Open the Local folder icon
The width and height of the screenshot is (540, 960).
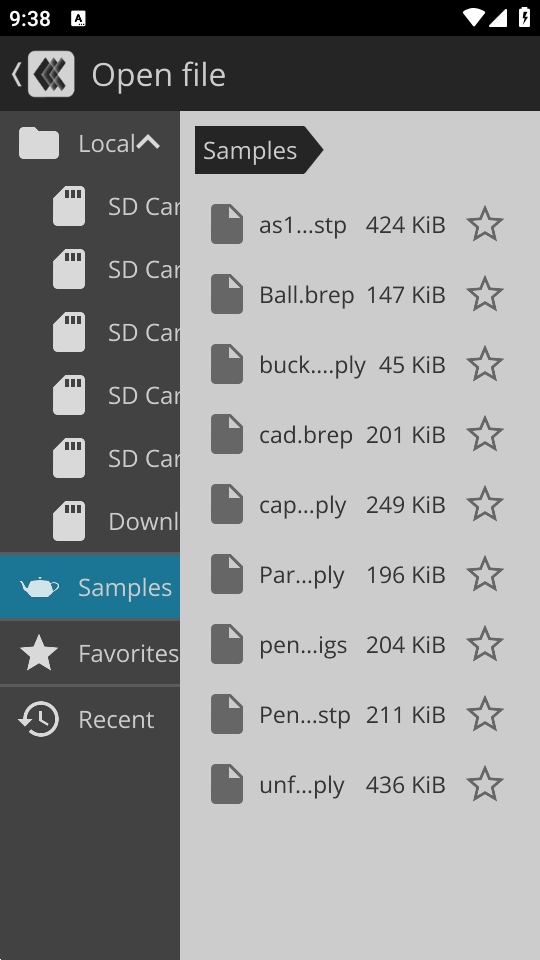pyautogui.click(x=39, y=143)
